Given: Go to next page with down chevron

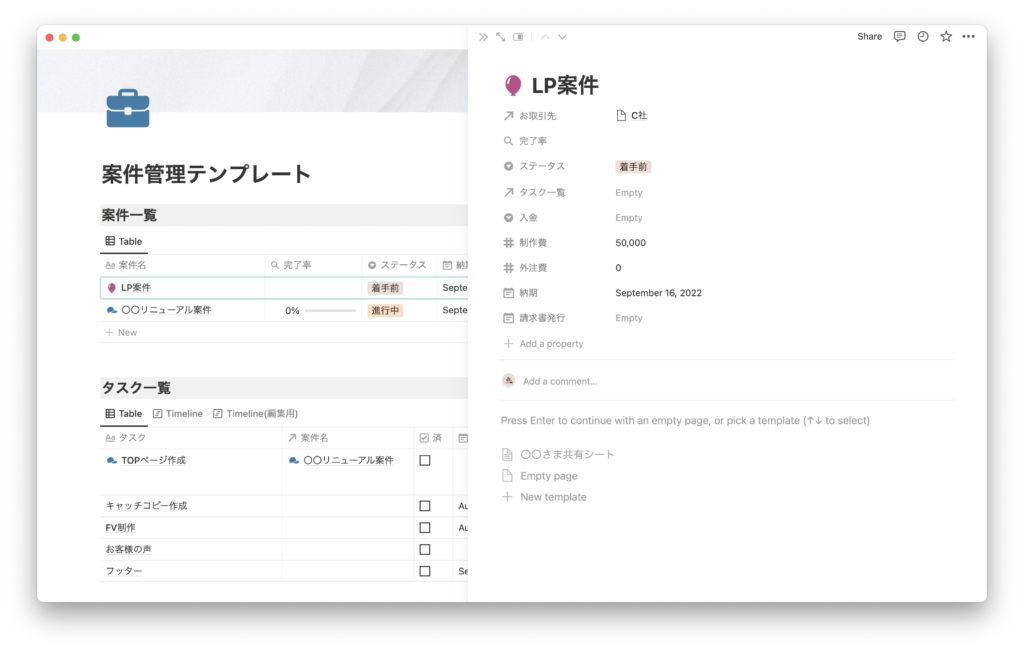Looking at the screenshot, I should pos(562,37).
